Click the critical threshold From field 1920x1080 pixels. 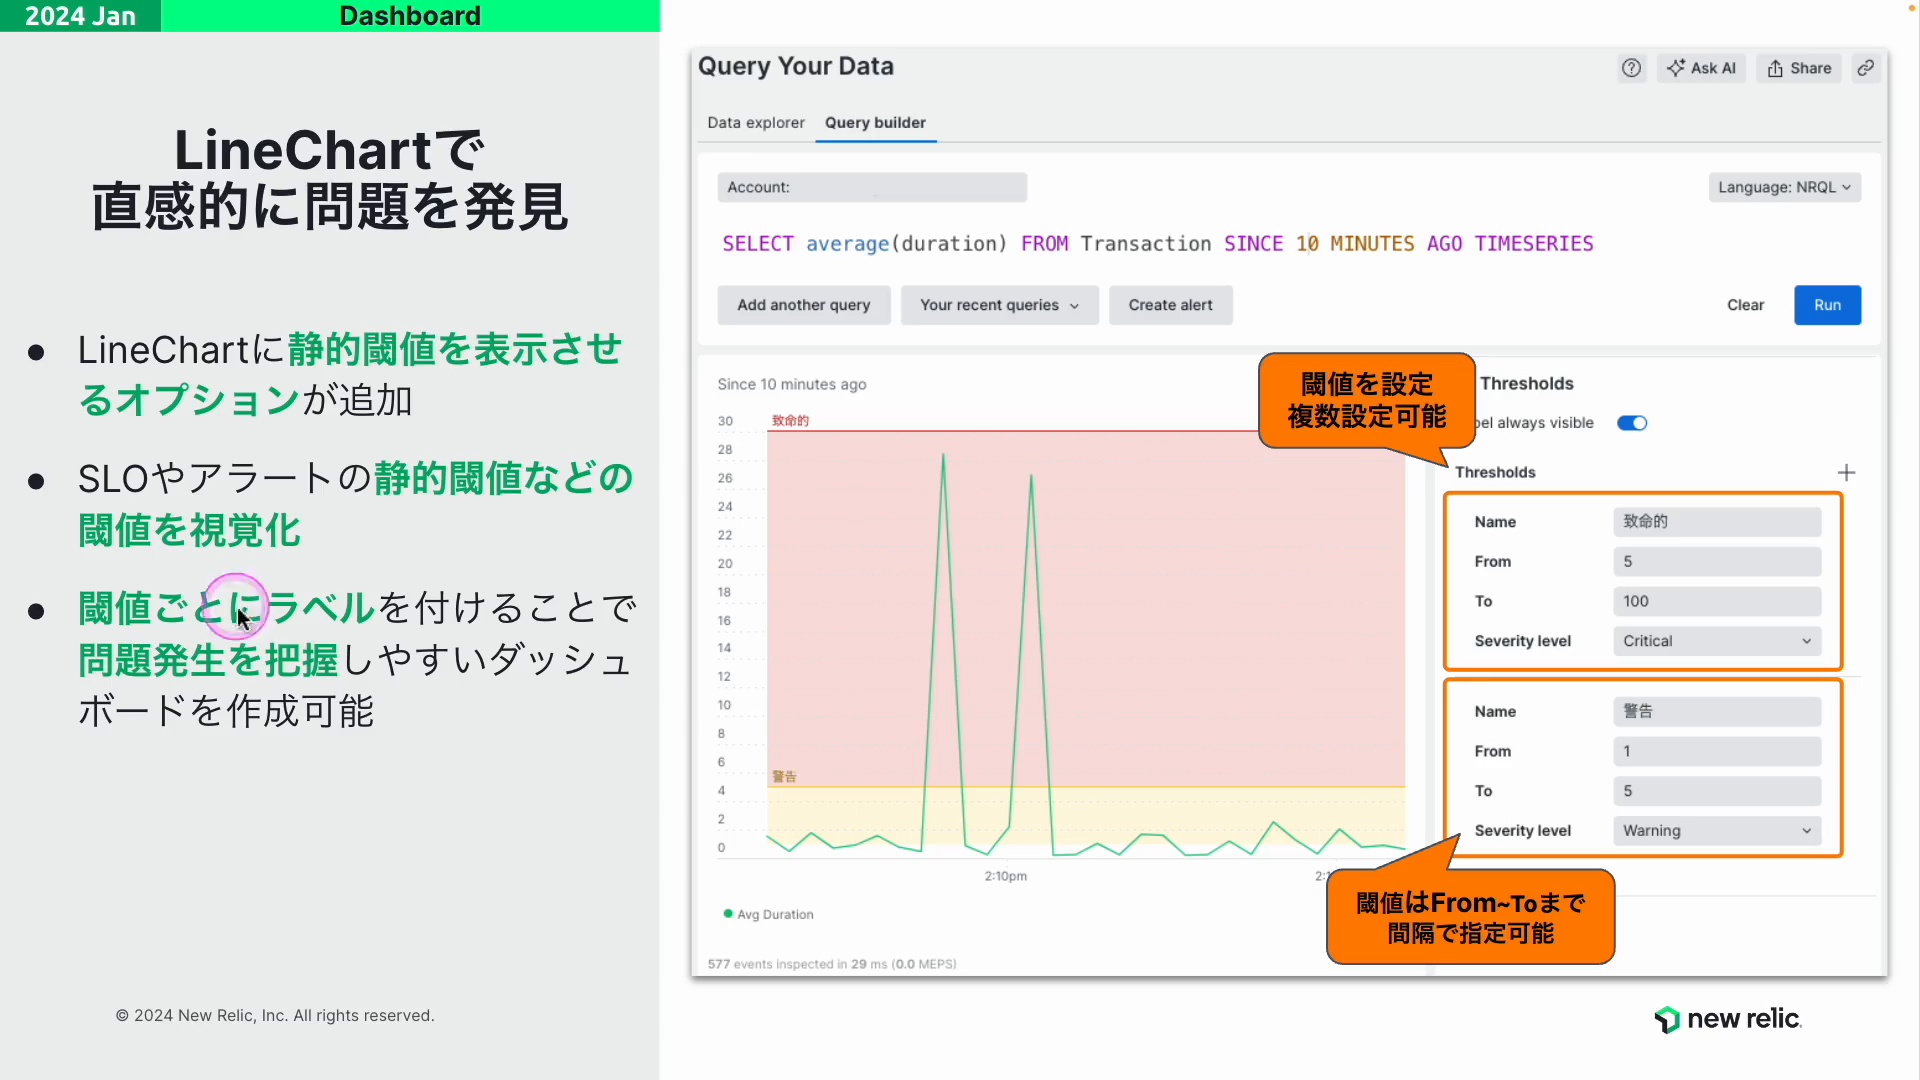tap(1717, 562)
